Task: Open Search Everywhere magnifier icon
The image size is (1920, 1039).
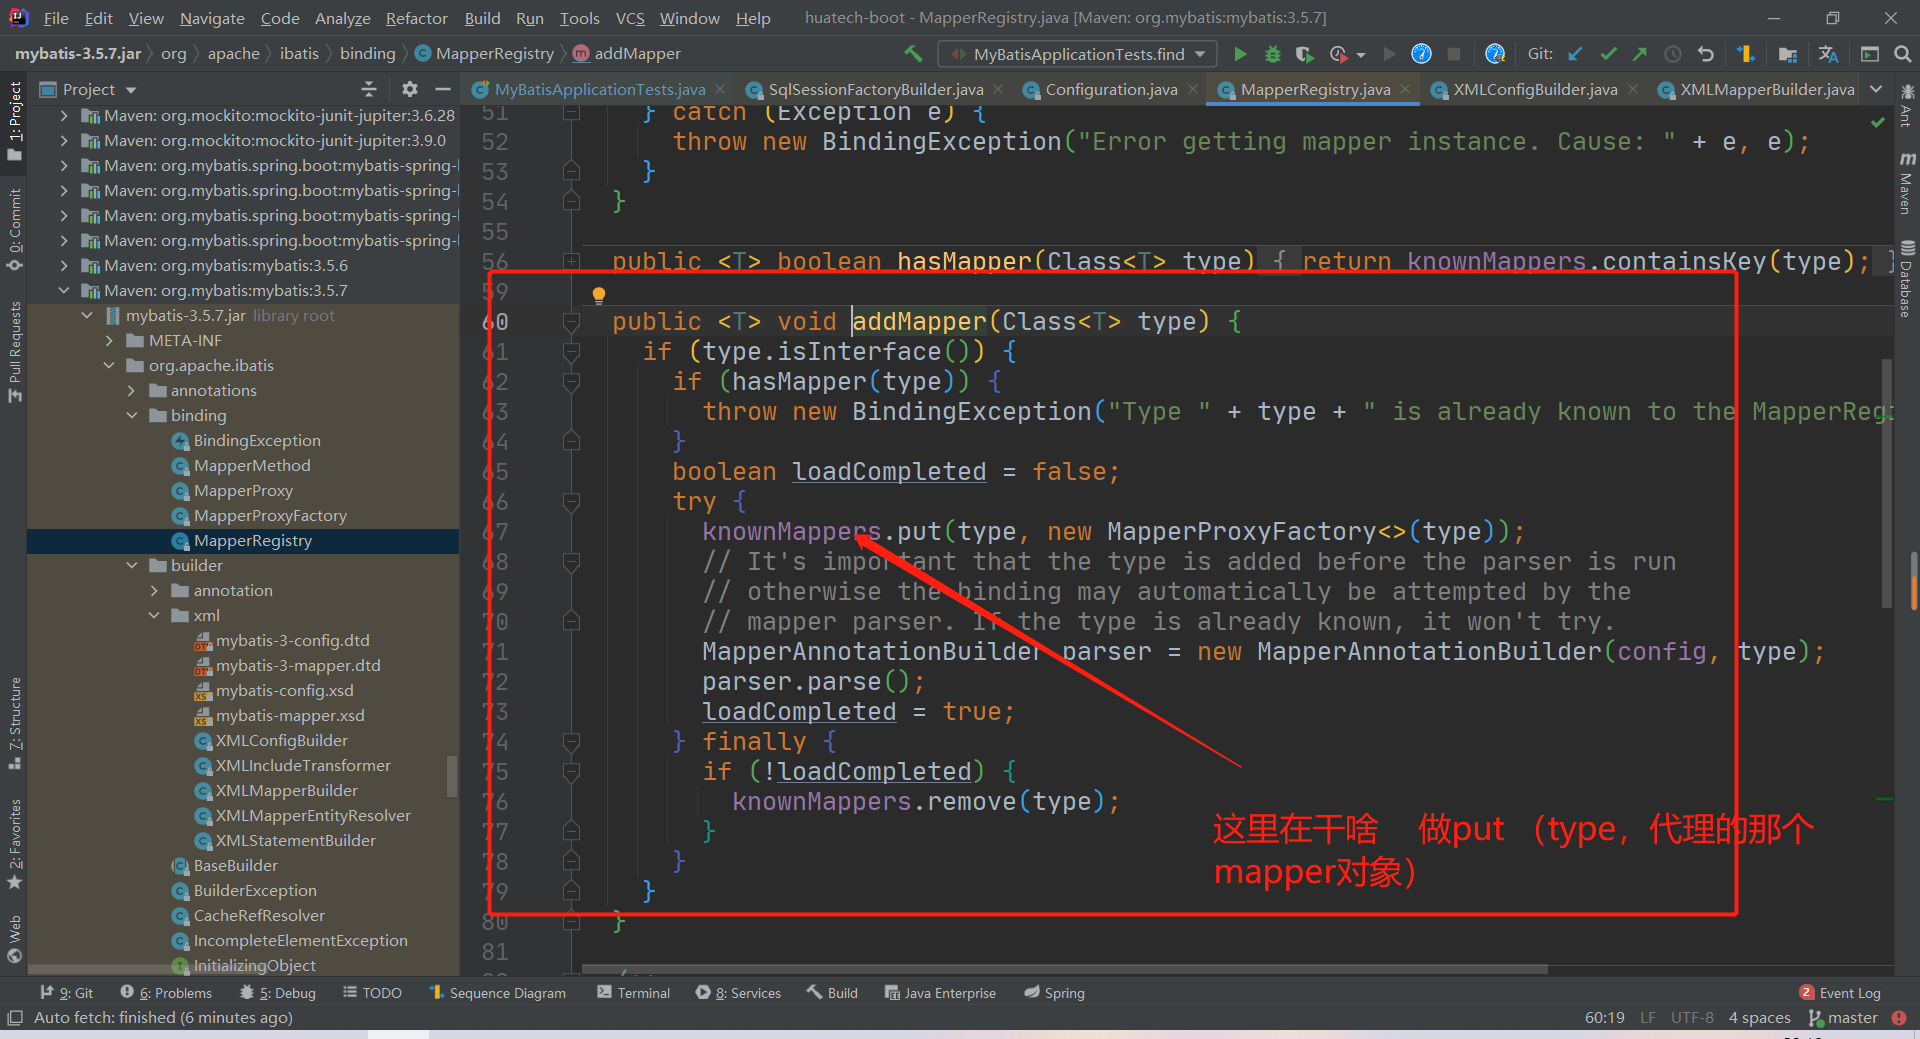Action: [x=1903, y=54]
